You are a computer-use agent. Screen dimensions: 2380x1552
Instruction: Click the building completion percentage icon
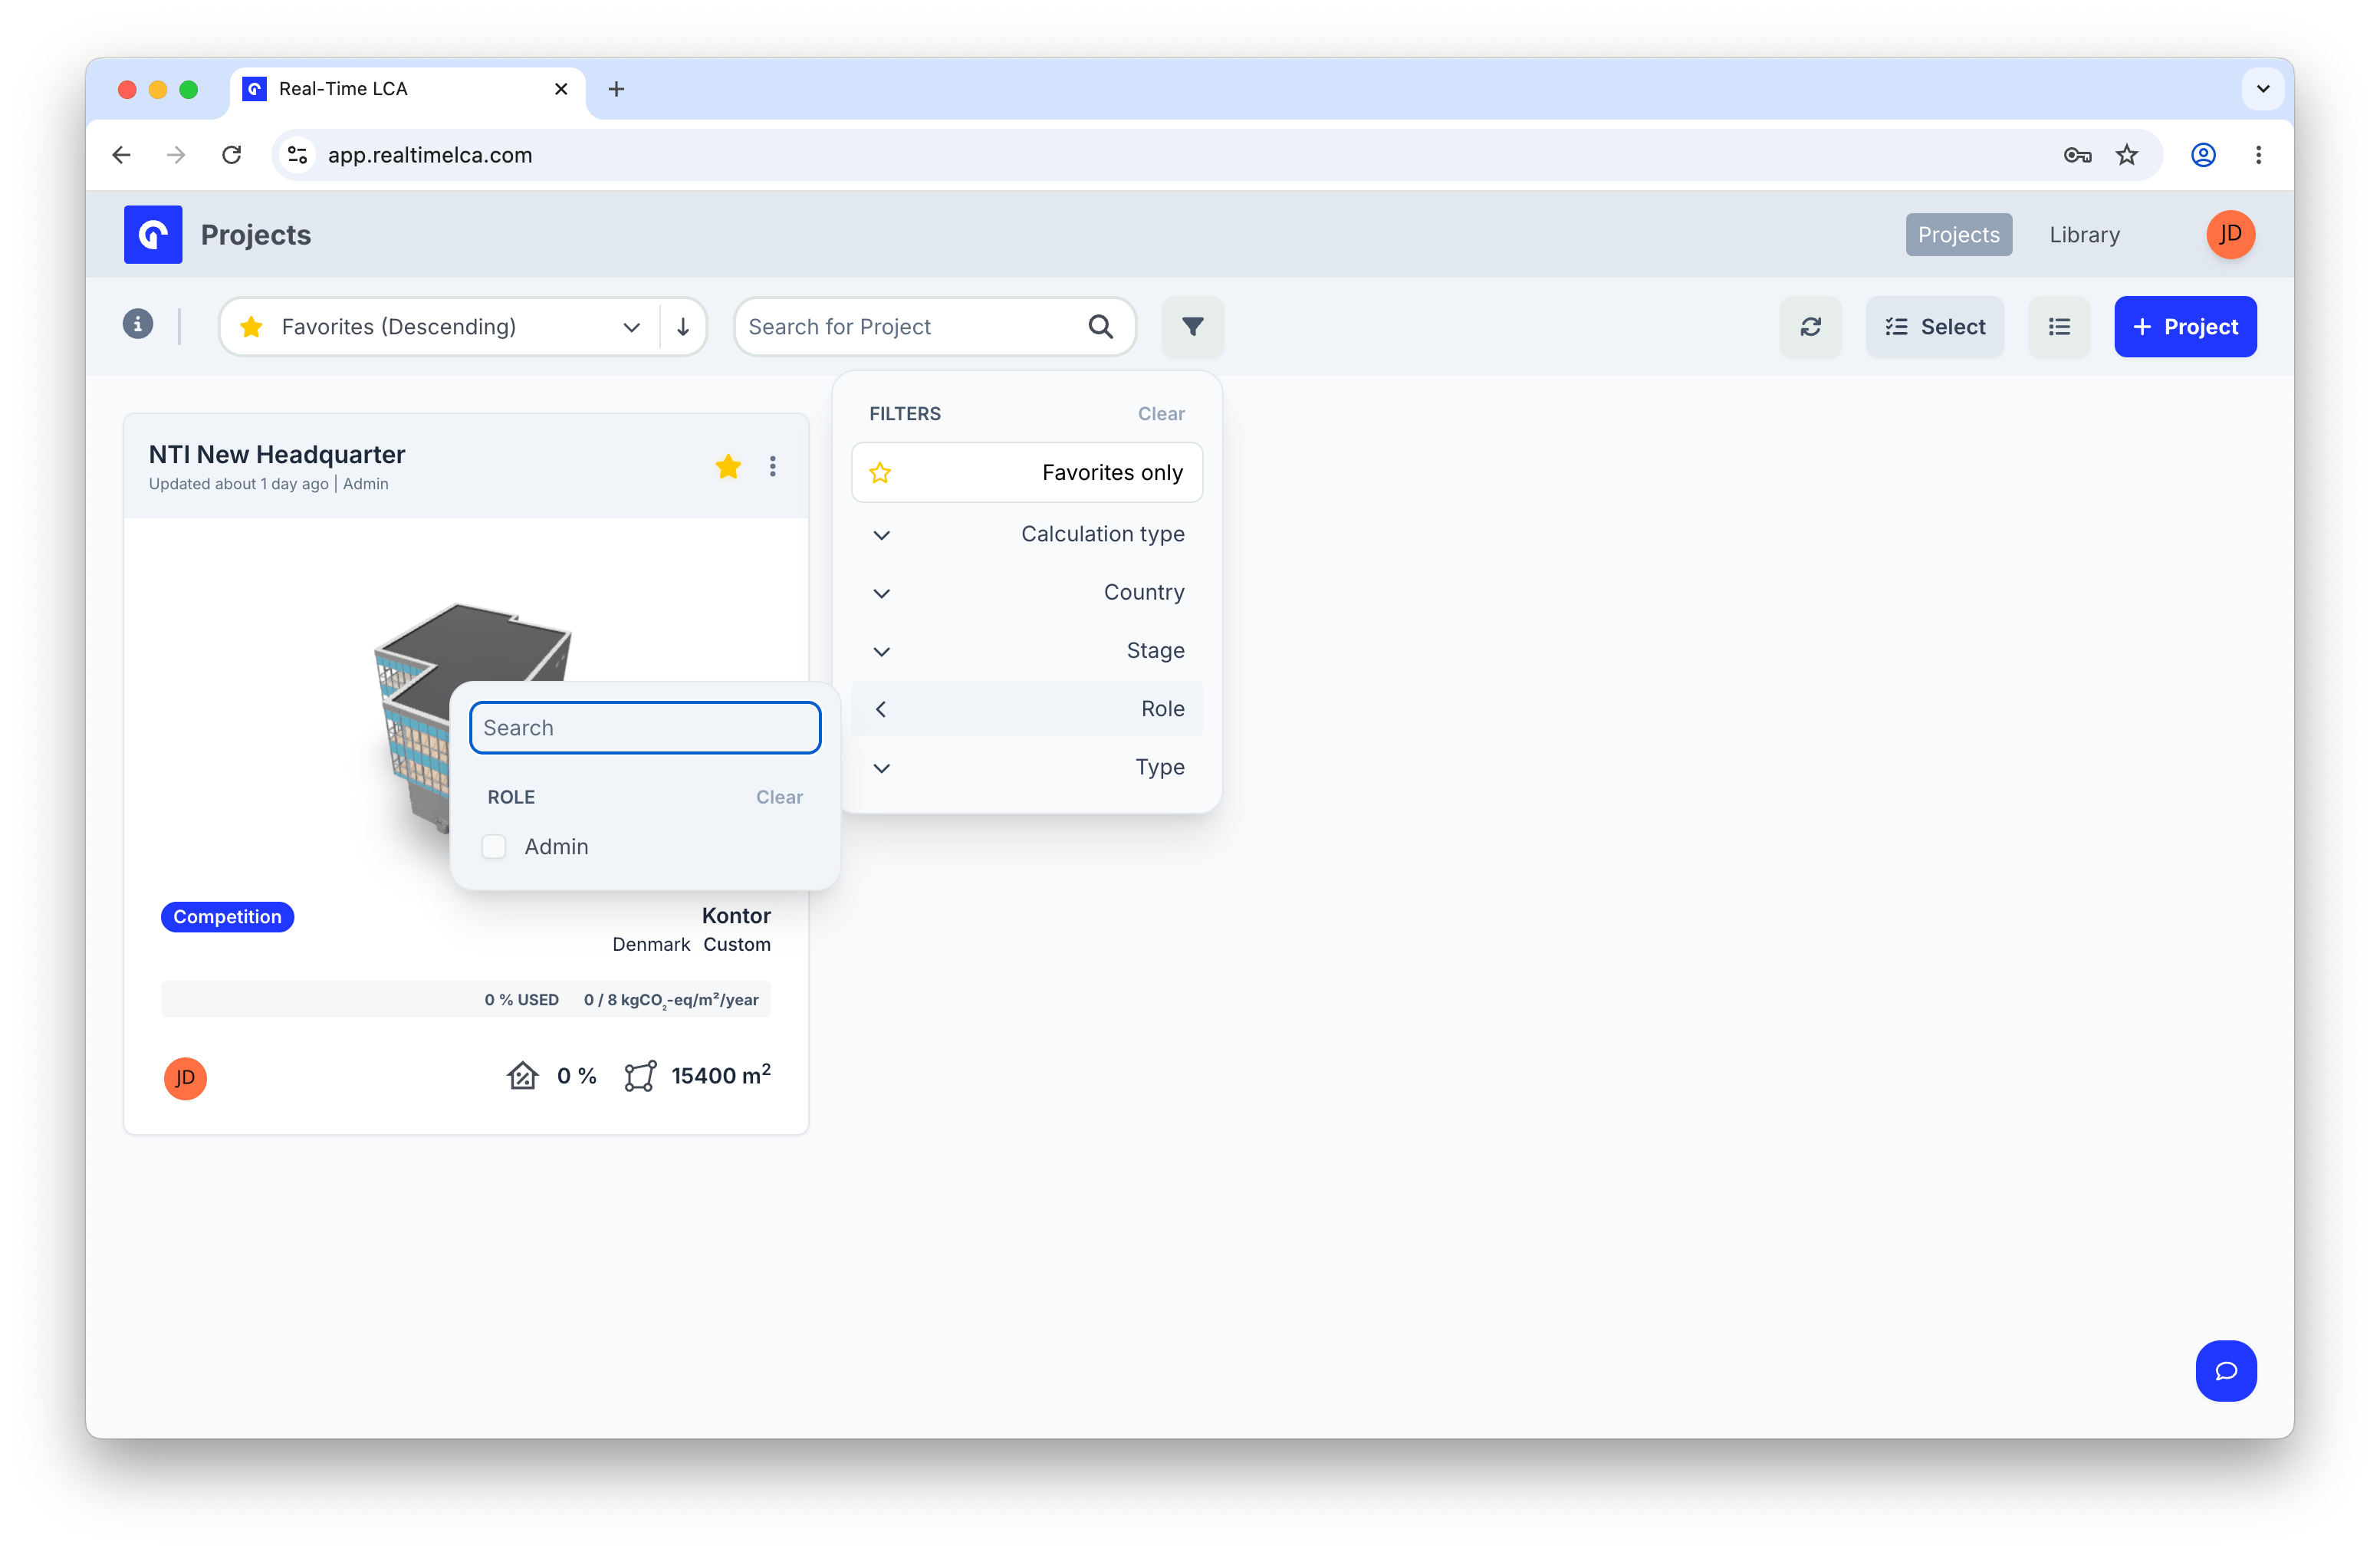click(x=522, y=1076)
